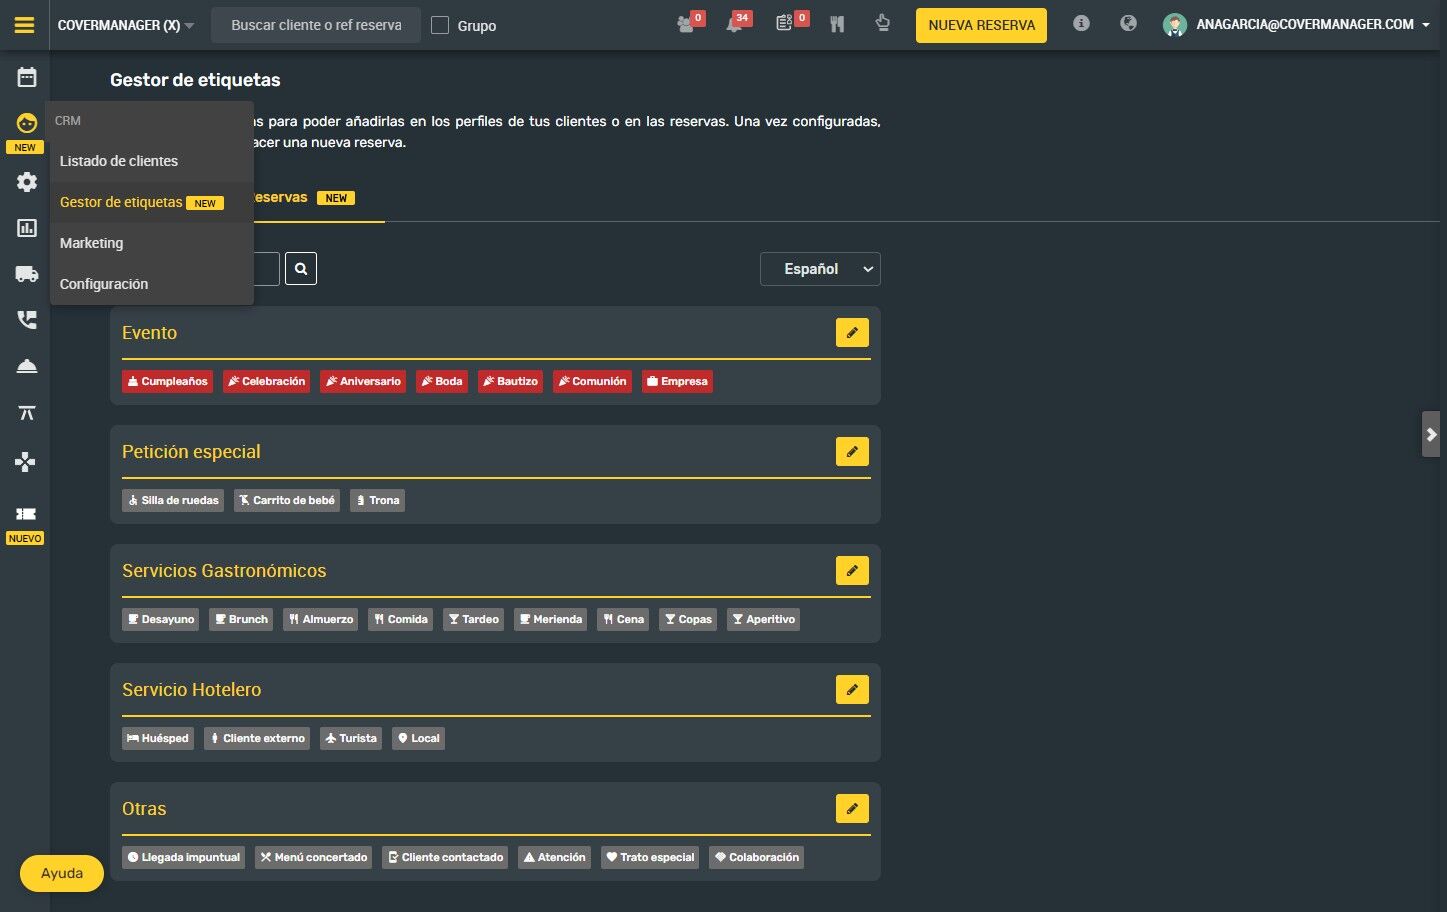Edit the Evento category with pencil icon
Viewport: 1447px width, 912px height.
point(852,333)
